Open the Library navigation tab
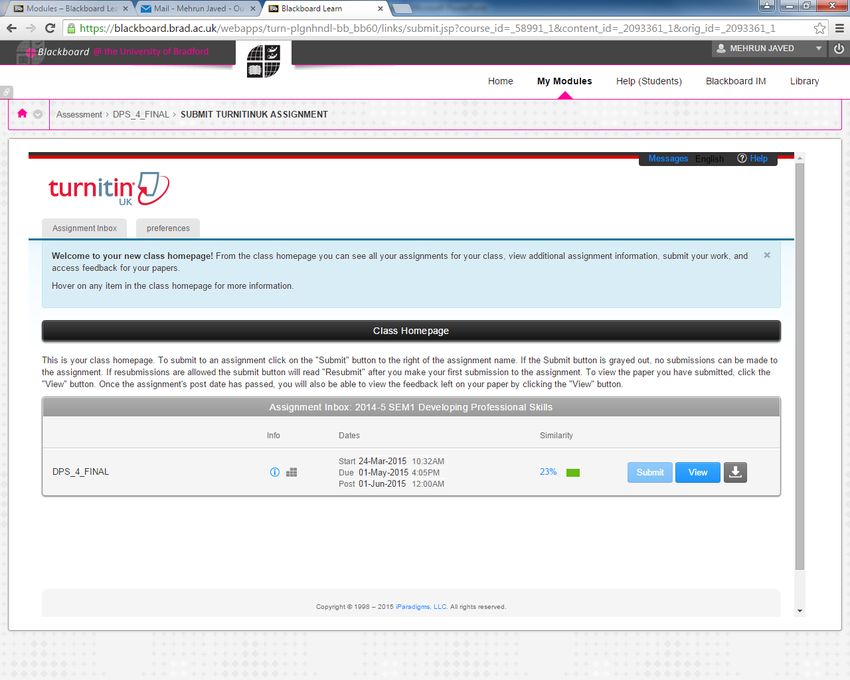850x680 pixels. [x=804, y=81]
